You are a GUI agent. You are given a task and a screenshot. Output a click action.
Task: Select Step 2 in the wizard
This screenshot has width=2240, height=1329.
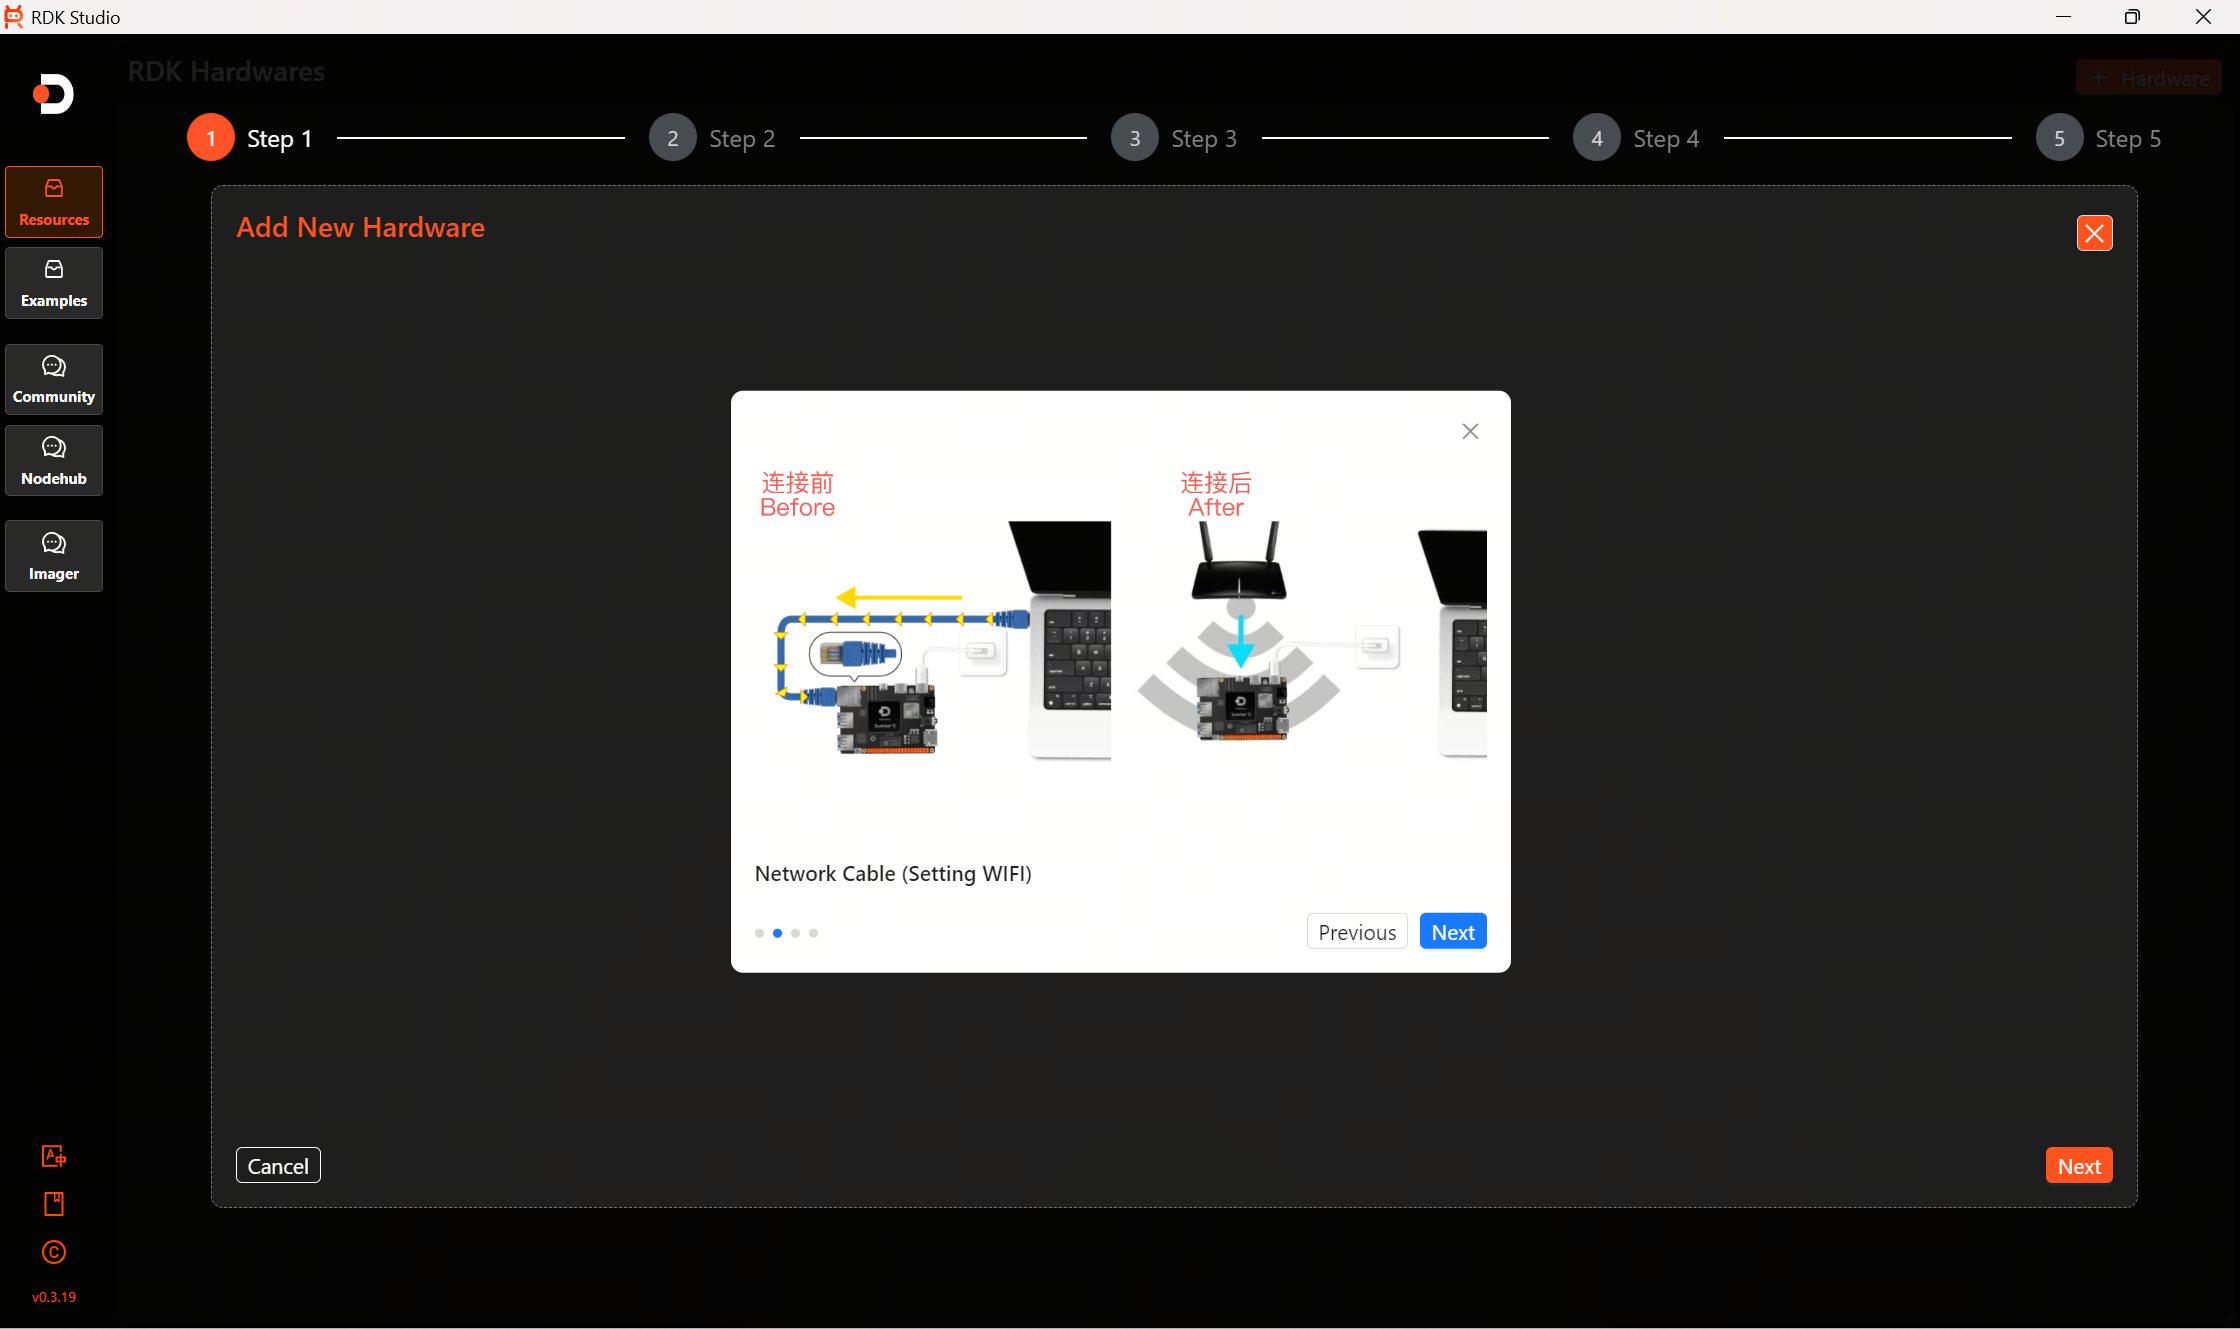coord(672,137)
